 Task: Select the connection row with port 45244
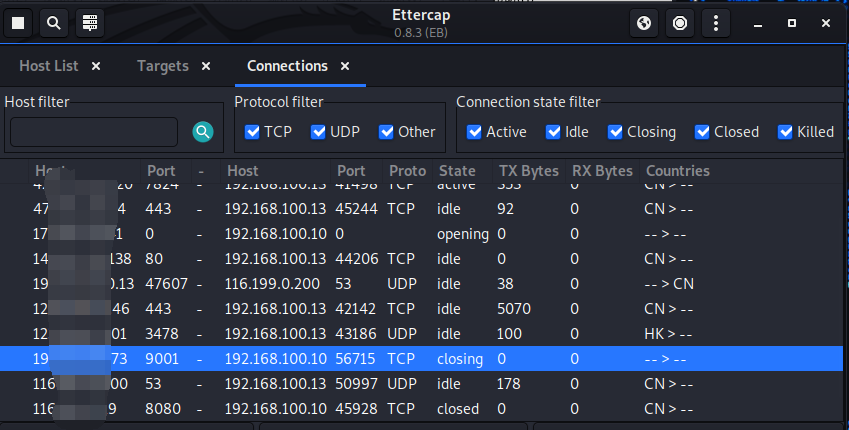422,209
